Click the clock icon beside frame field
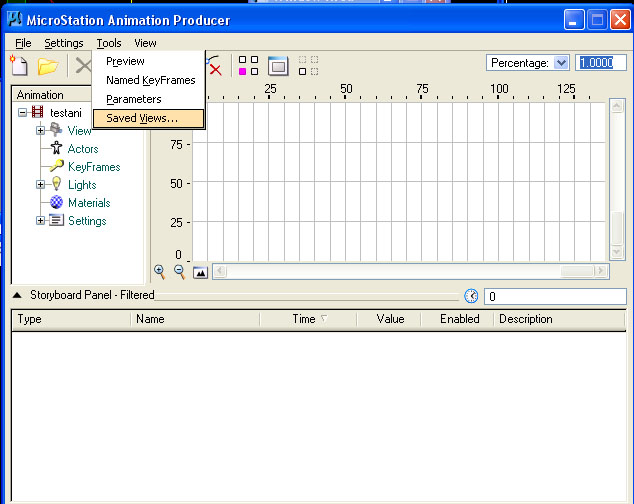The width and height of the screenshot is (634, 504). tap(471, 296)
